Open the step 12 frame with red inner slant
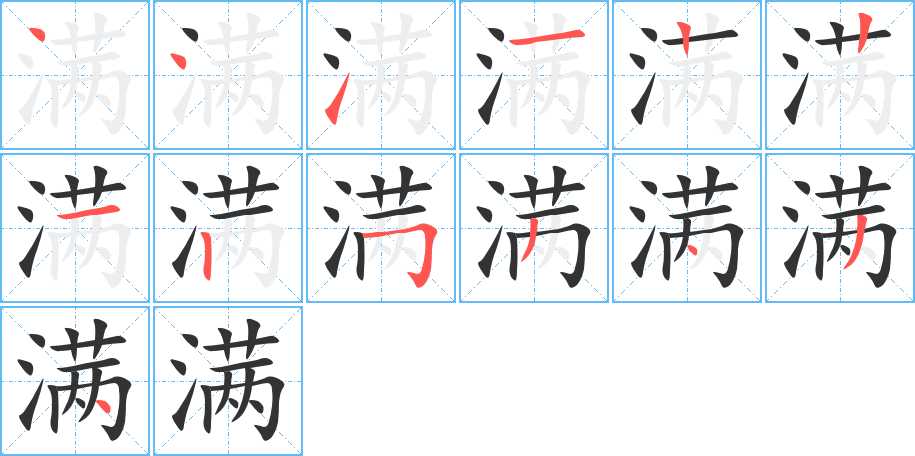The width and height of the screenshot is (915, 456). click(840, 228)
